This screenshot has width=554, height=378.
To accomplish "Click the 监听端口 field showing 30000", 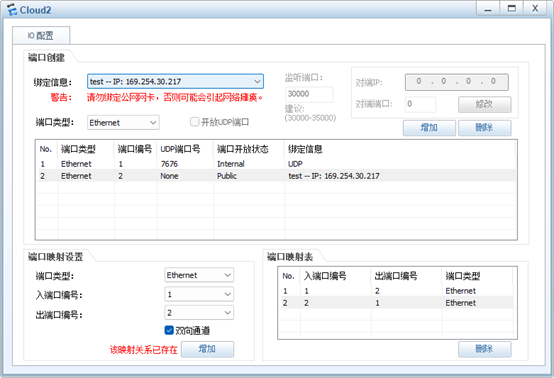I will [309, 94].
